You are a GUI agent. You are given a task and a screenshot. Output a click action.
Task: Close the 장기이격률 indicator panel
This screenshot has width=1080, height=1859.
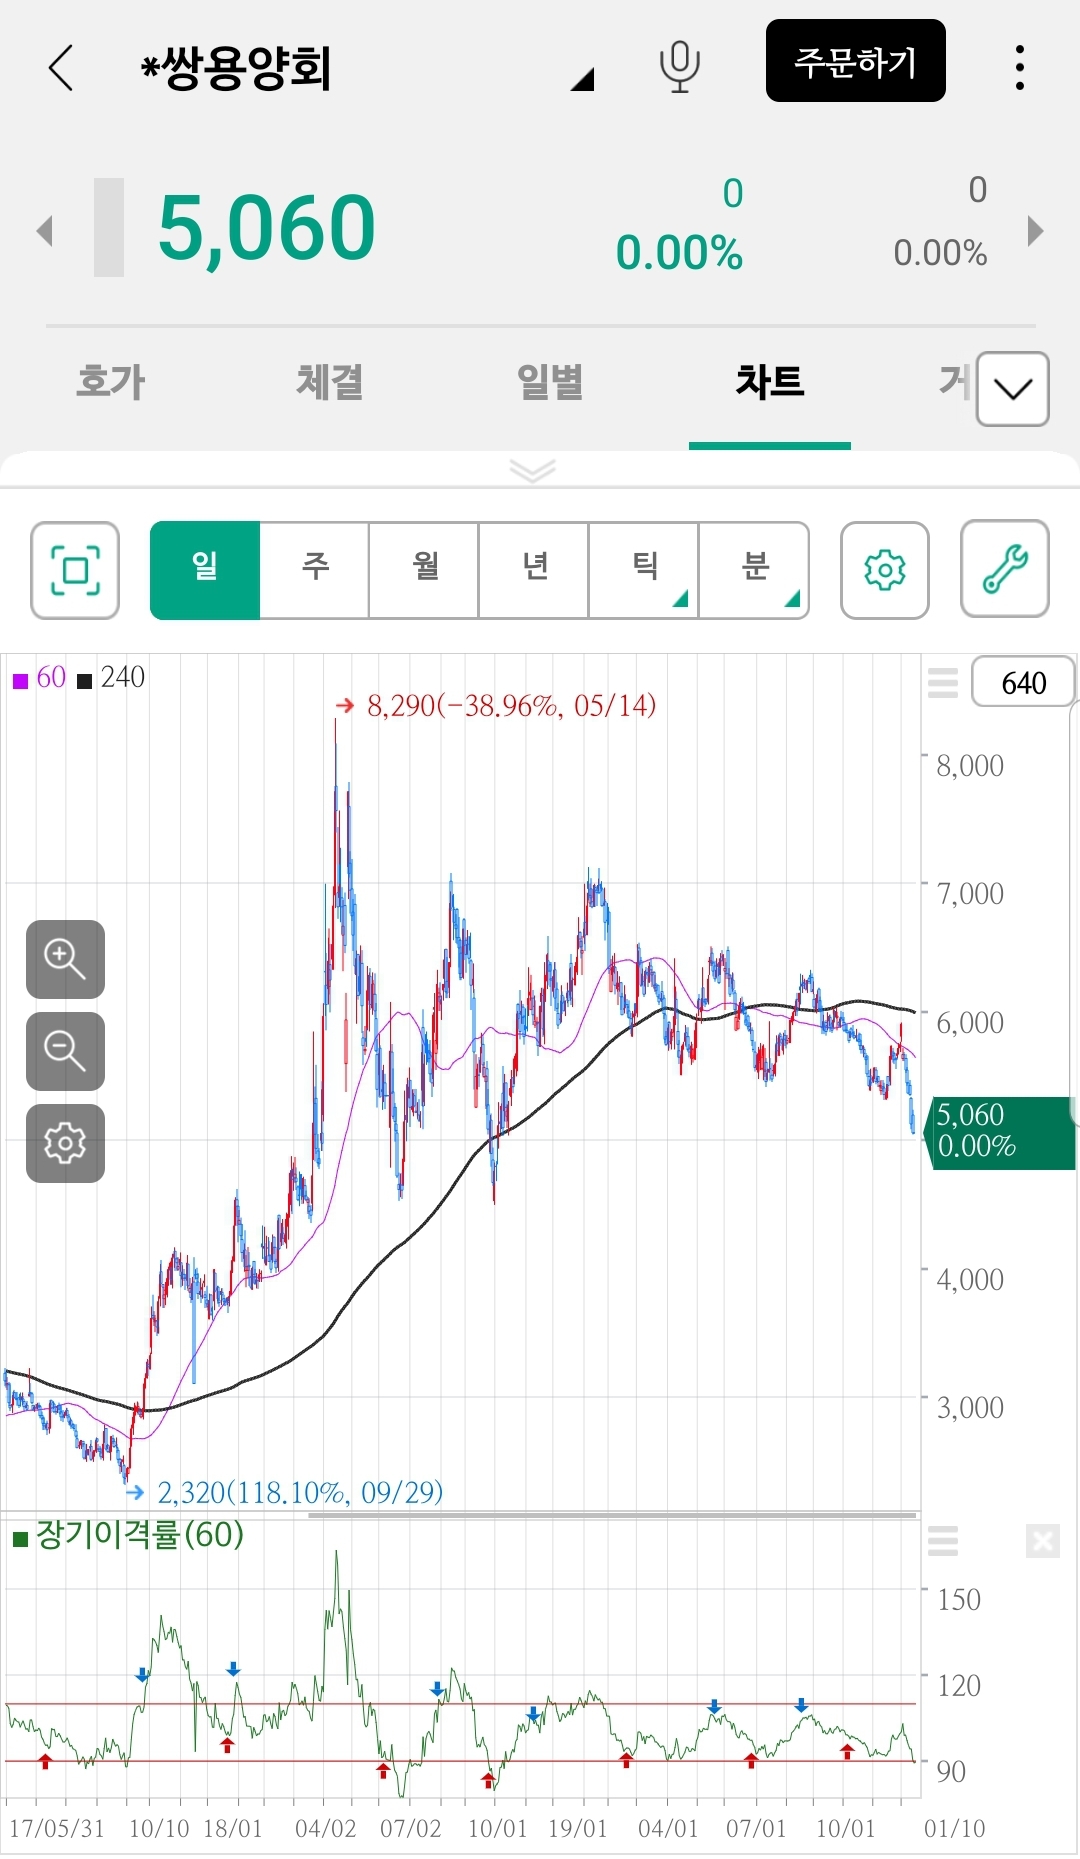(1042, 1541)
